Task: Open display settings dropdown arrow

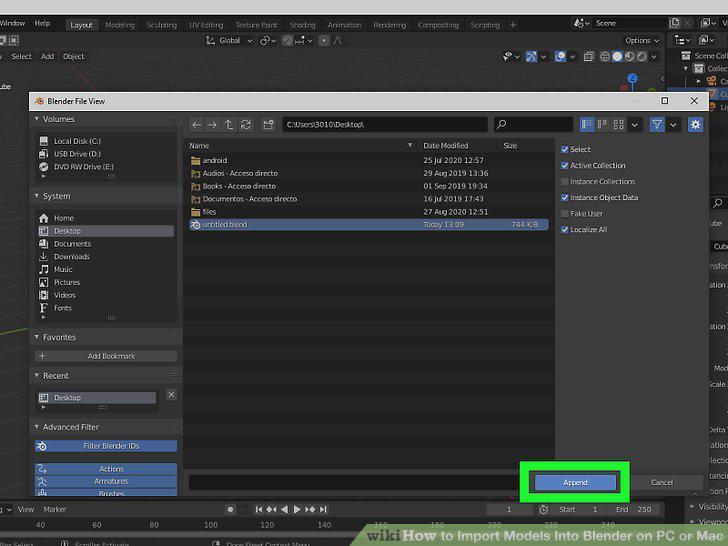Action: 634,124
